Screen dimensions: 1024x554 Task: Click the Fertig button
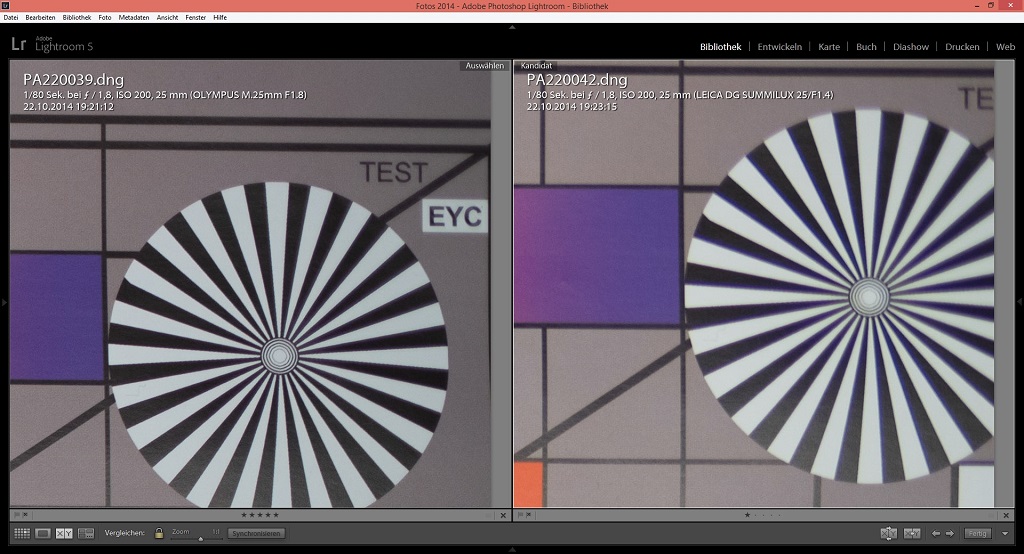click(x=977, y=533)
